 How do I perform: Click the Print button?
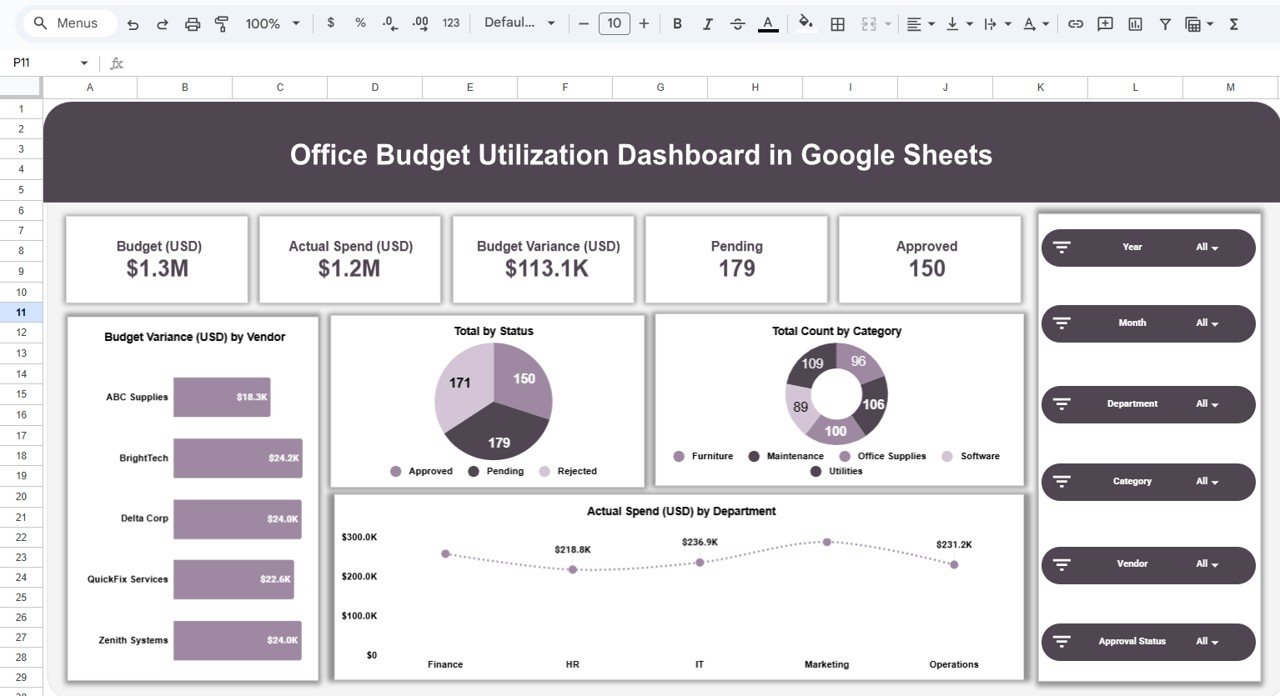click(x=192, y=22)
